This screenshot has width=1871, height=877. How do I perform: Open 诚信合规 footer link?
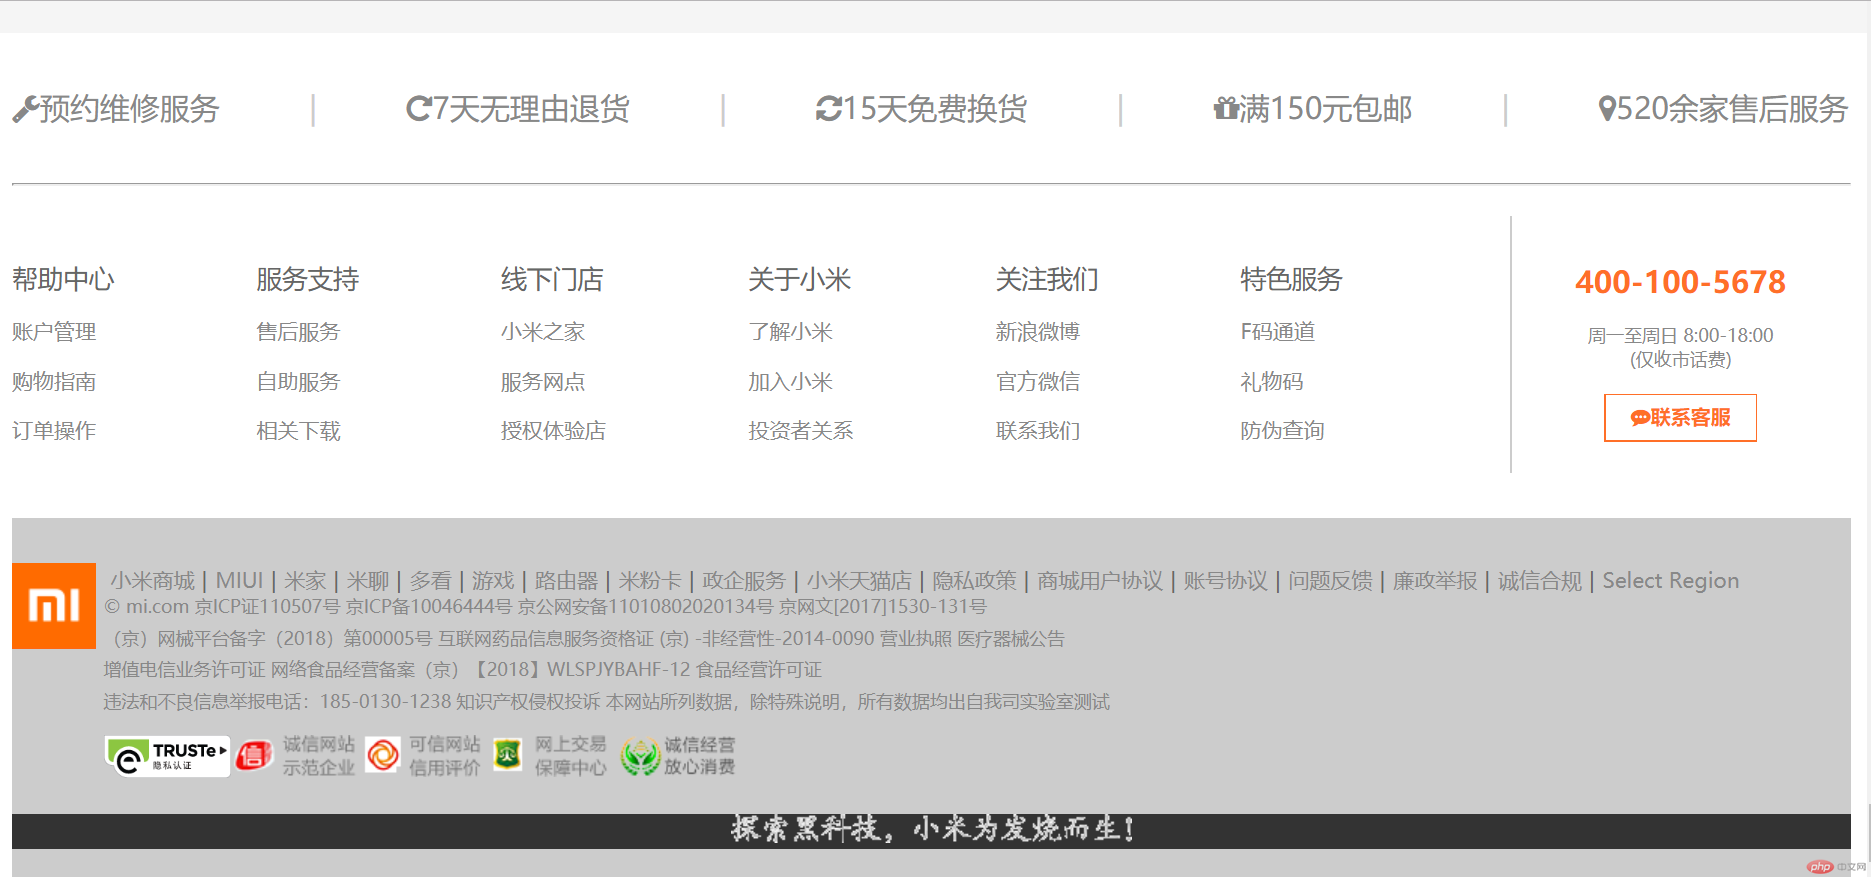point(1540,581)
